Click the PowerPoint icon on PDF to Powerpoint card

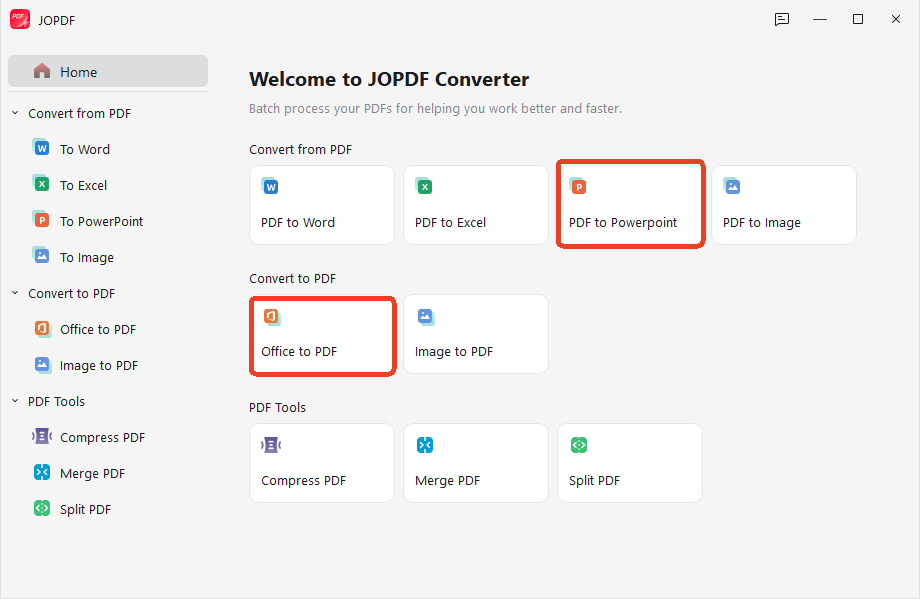pos(578,186)
